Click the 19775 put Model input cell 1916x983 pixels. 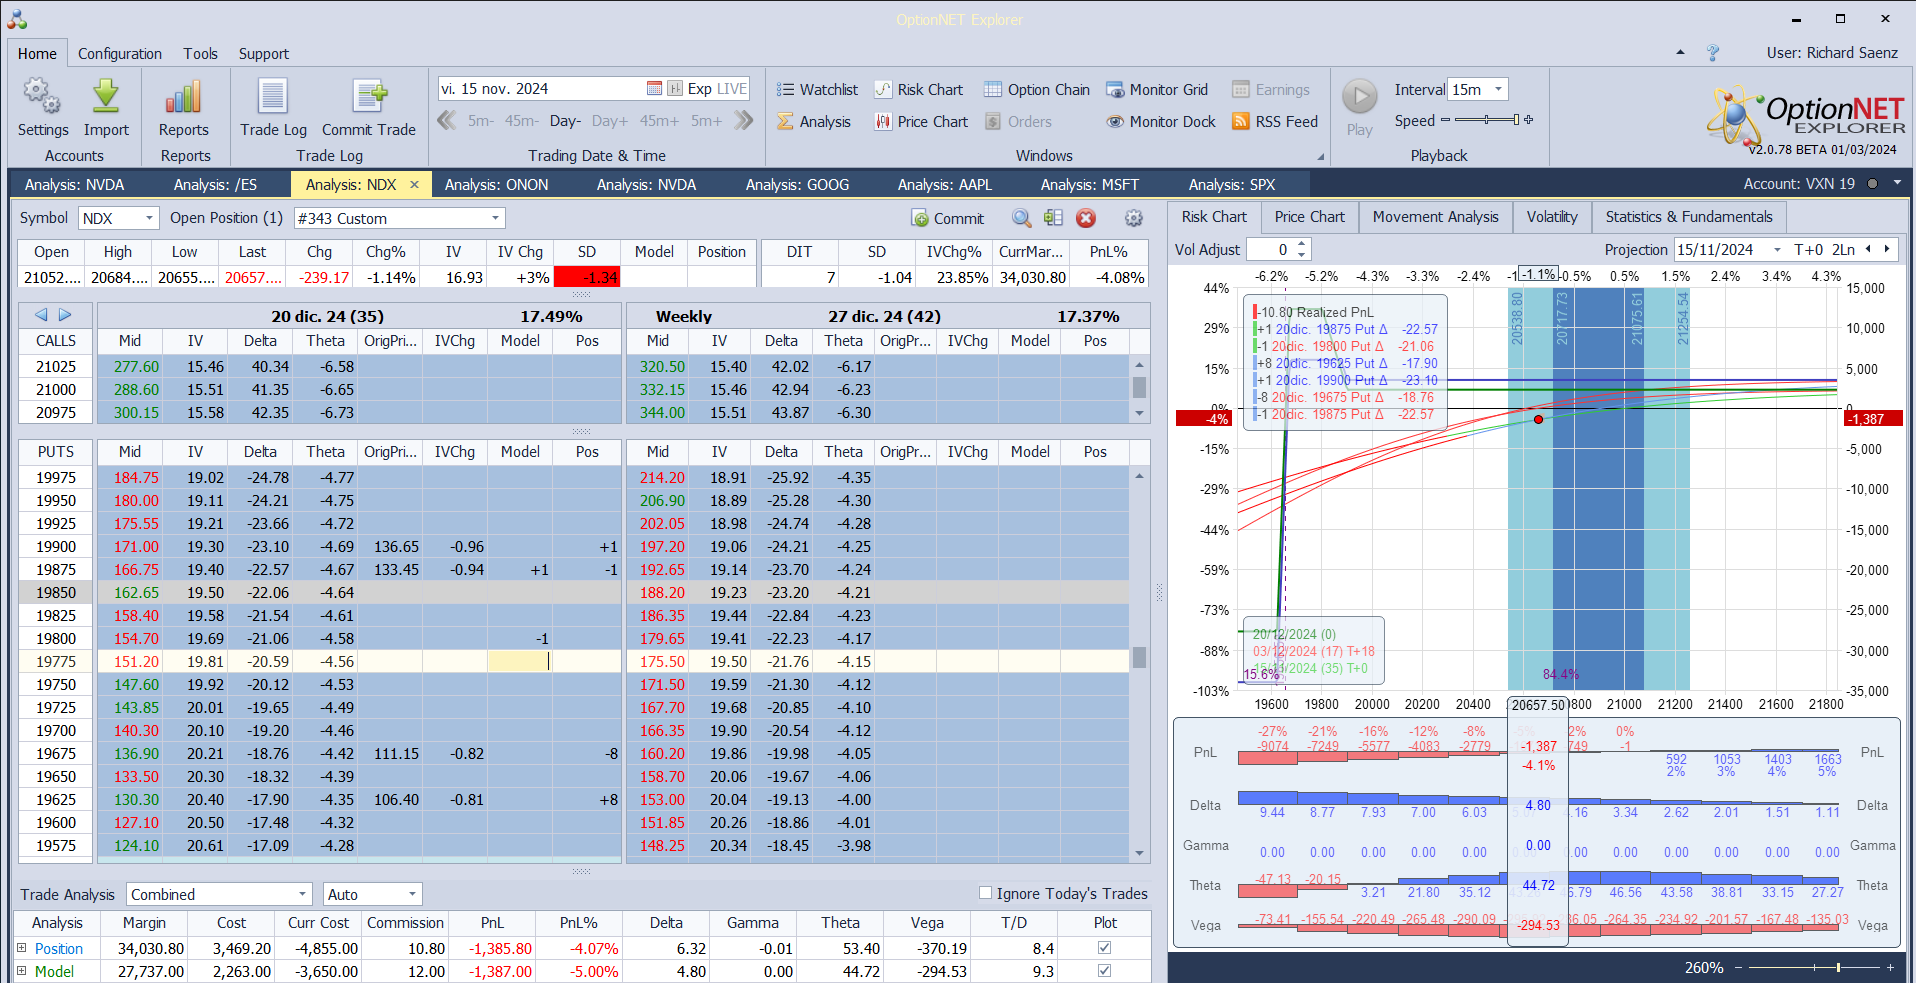coord(519,661)
